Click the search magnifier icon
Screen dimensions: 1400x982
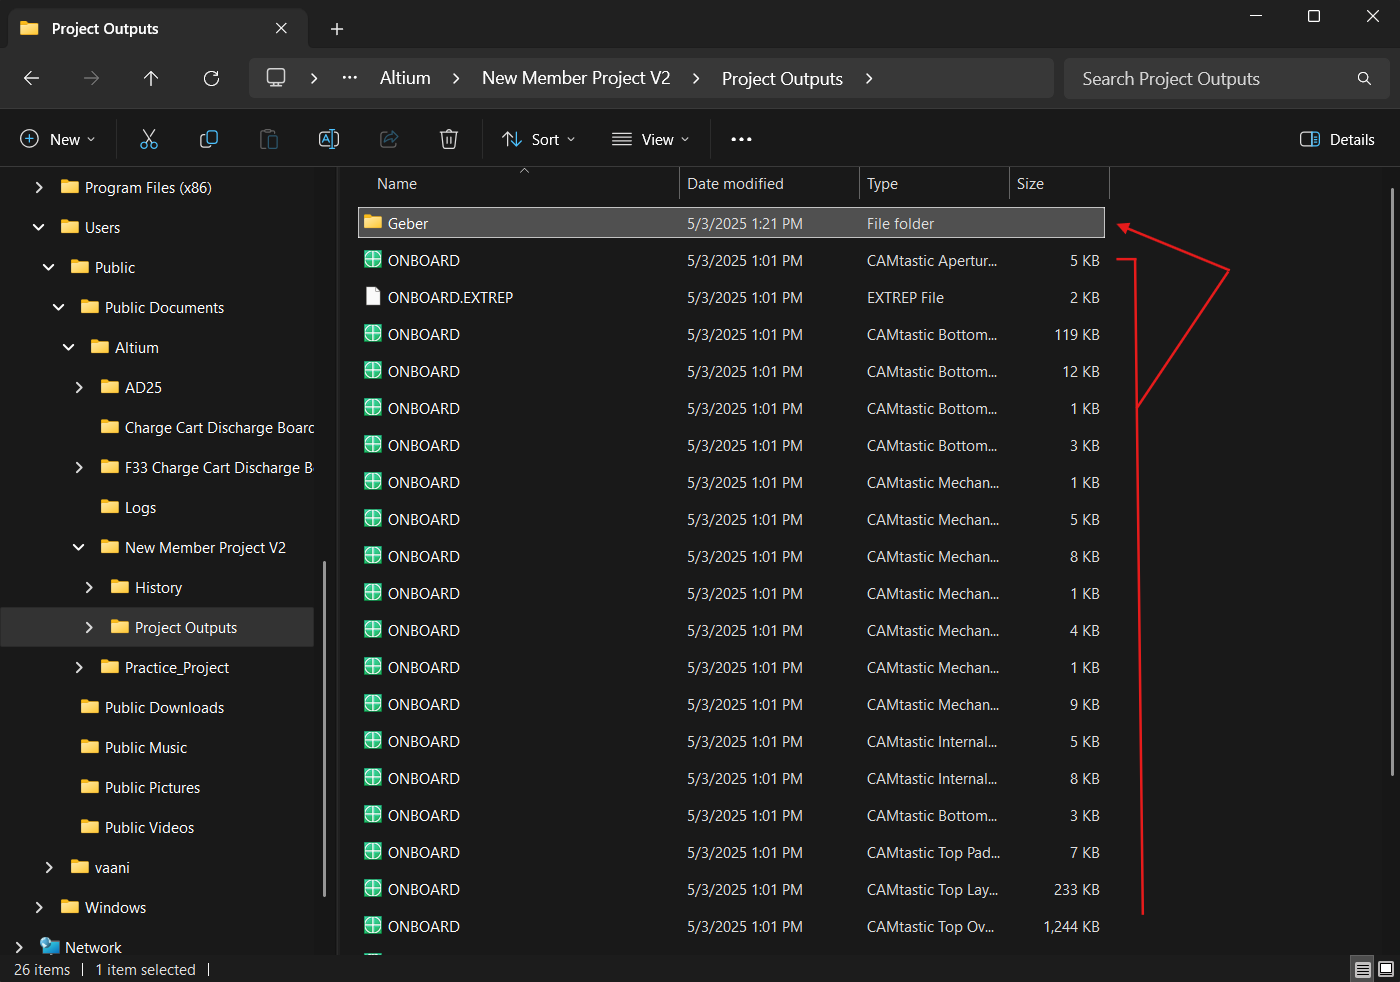click(x=1364, y=78)
